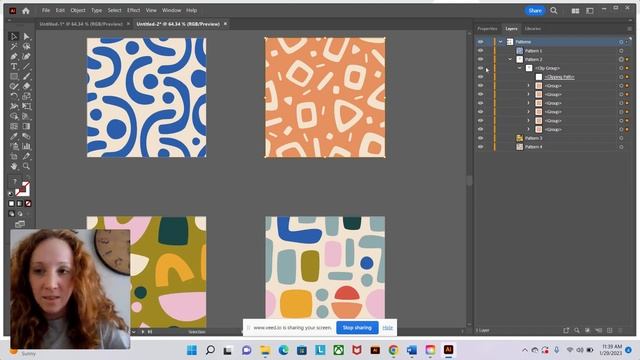Select the Rectangle tool
Image resolution: width=640 pixels, height=360 pixels.
pos(14,76)
